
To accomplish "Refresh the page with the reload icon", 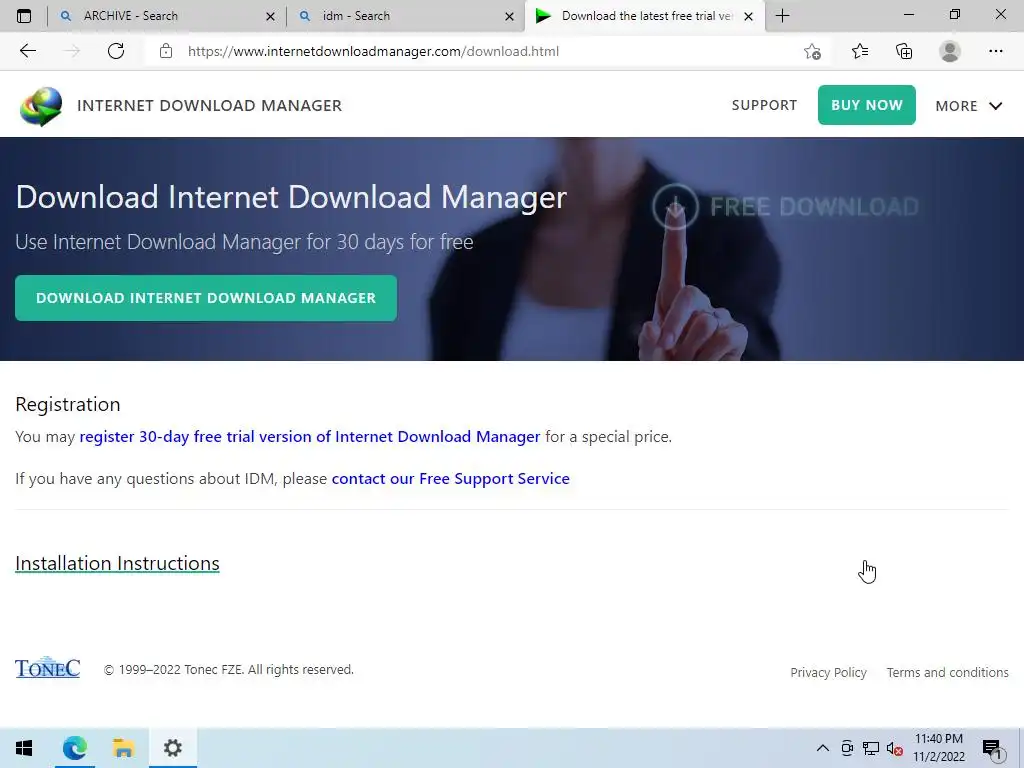I will 116,51.
